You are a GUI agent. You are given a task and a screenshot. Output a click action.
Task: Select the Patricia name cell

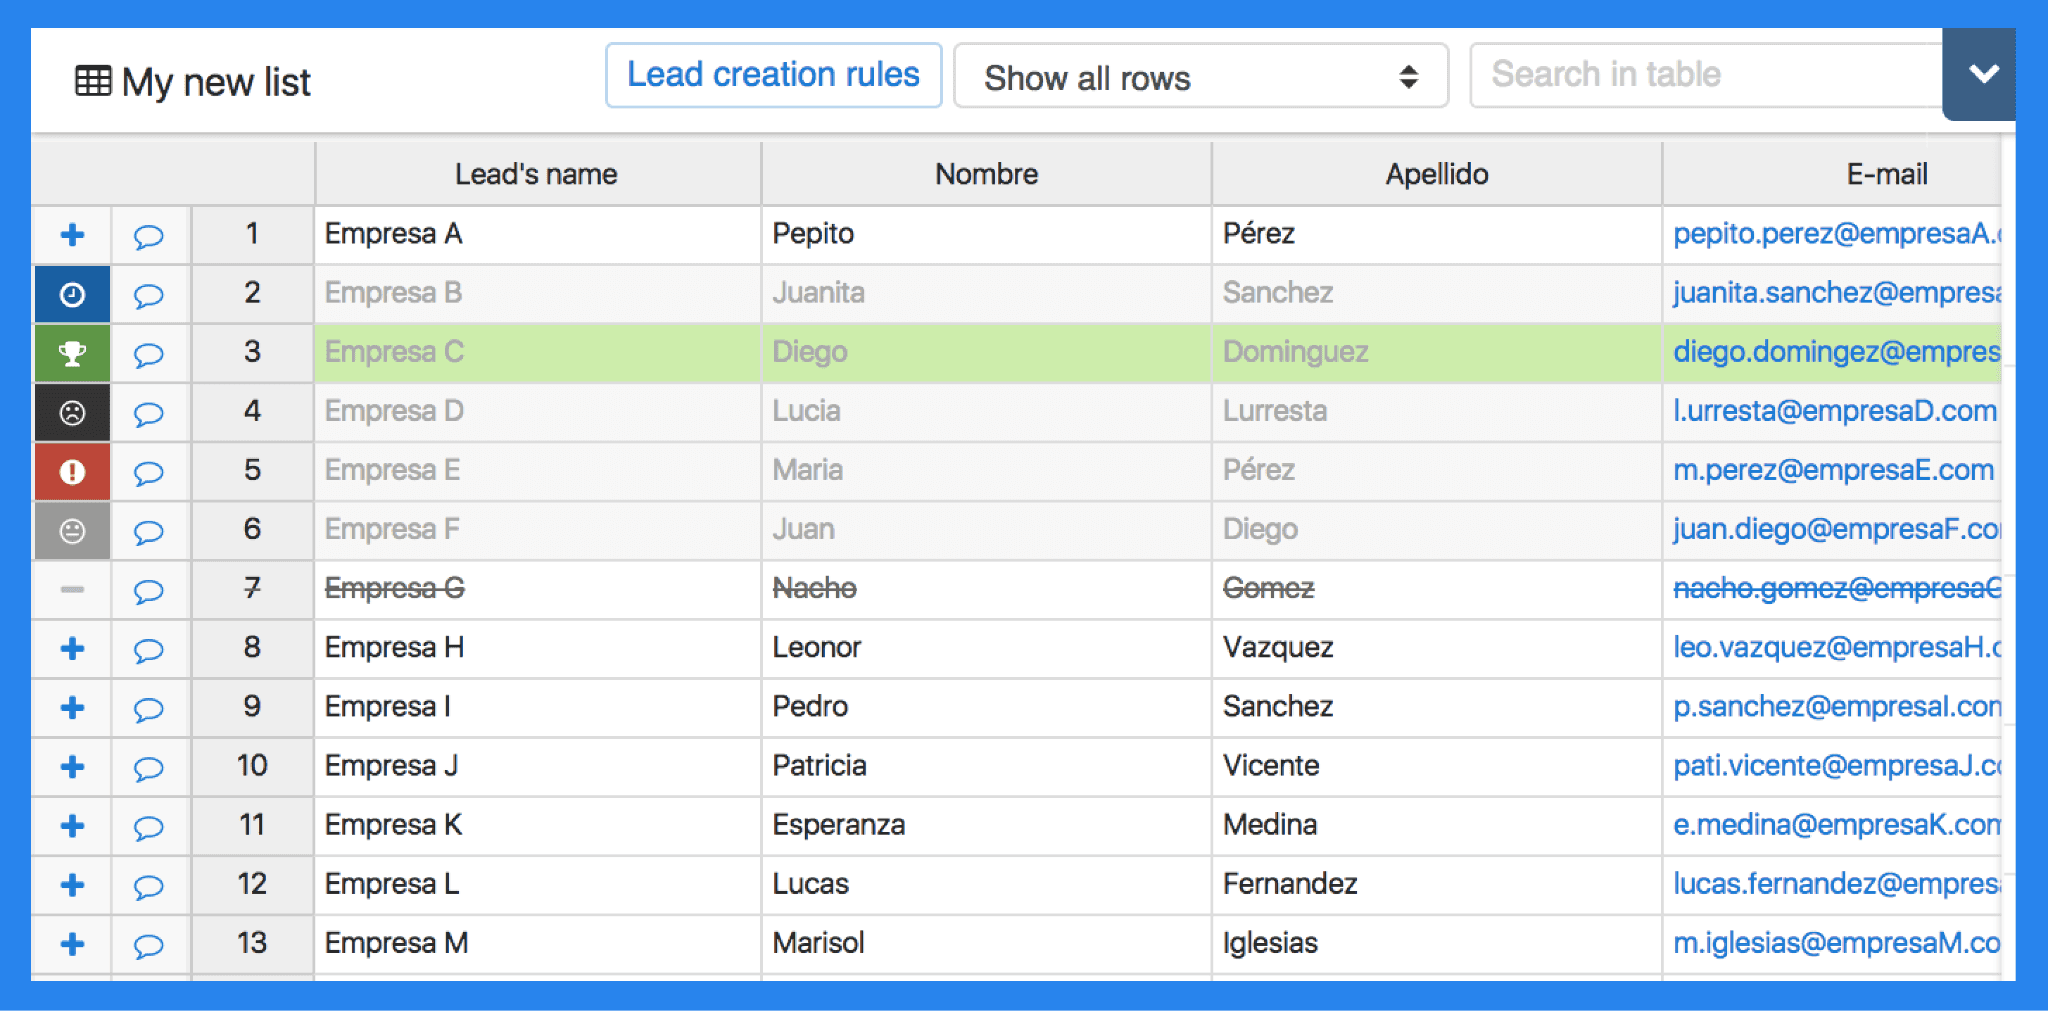(x=986, y=766)
